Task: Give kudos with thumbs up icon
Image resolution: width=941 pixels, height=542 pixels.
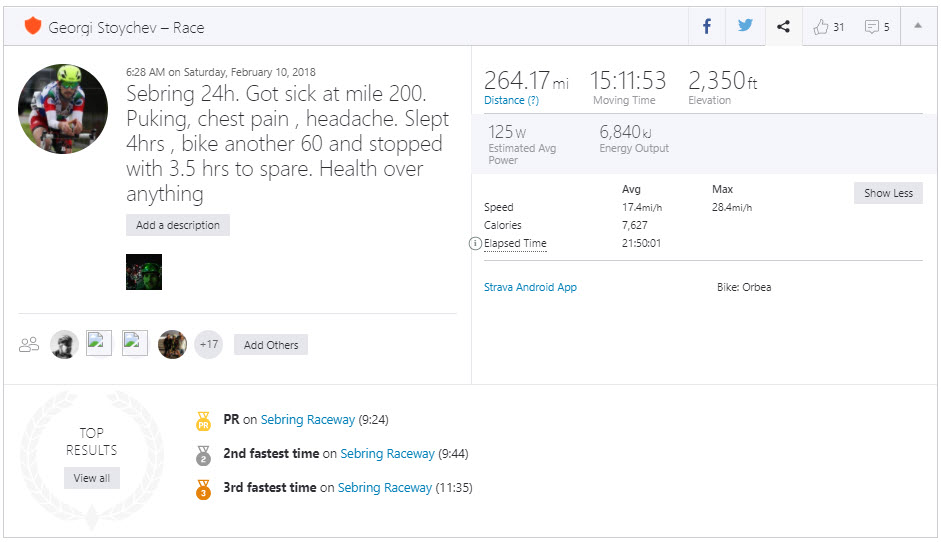Action: [x=822, y=27]
